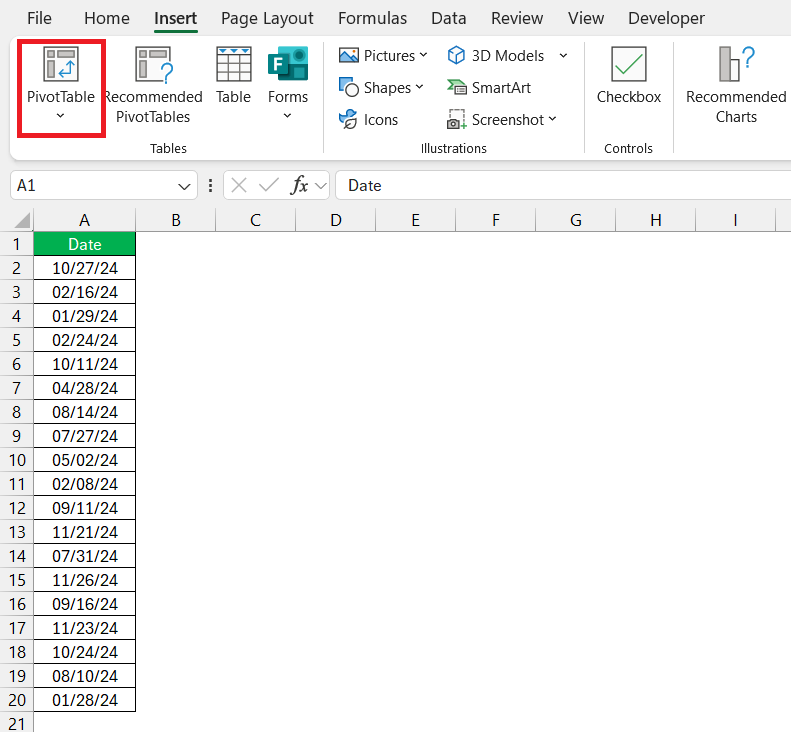Select column H header

point(655,220)
